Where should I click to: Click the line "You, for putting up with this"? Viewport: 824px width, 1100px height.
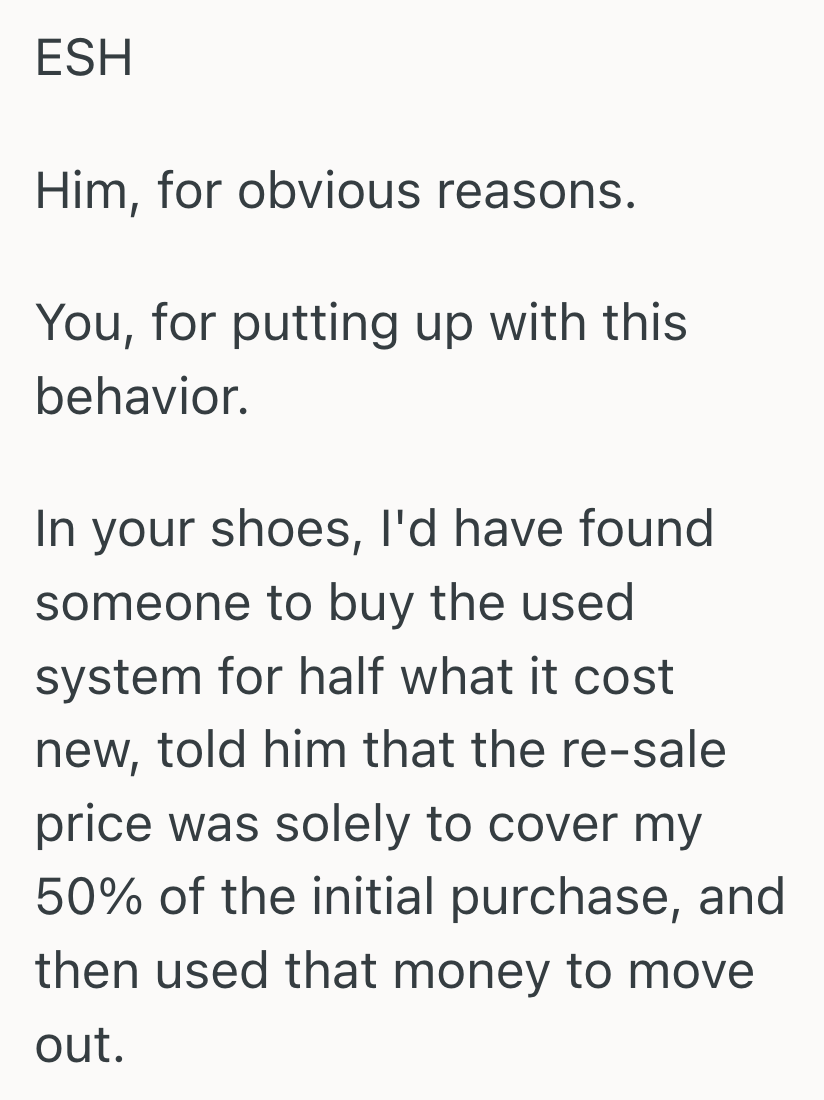(x=361, y=323)
